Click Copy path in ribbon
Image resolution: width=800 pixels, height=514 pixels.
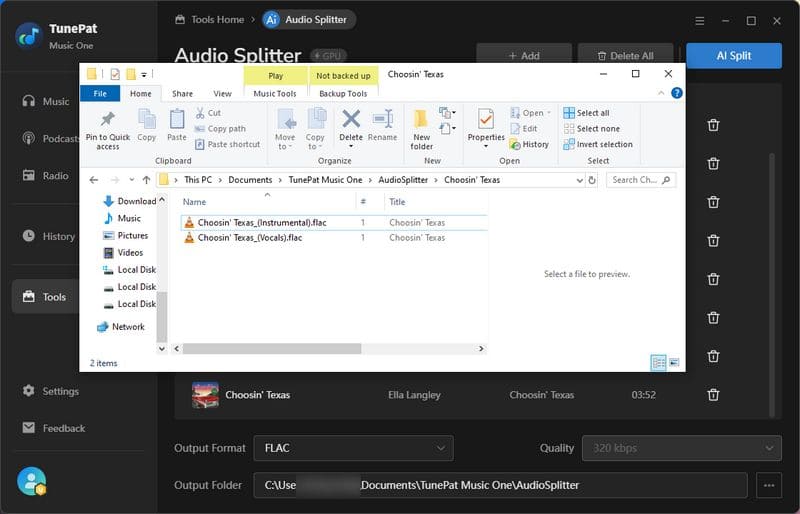click(x=220, y=129)
